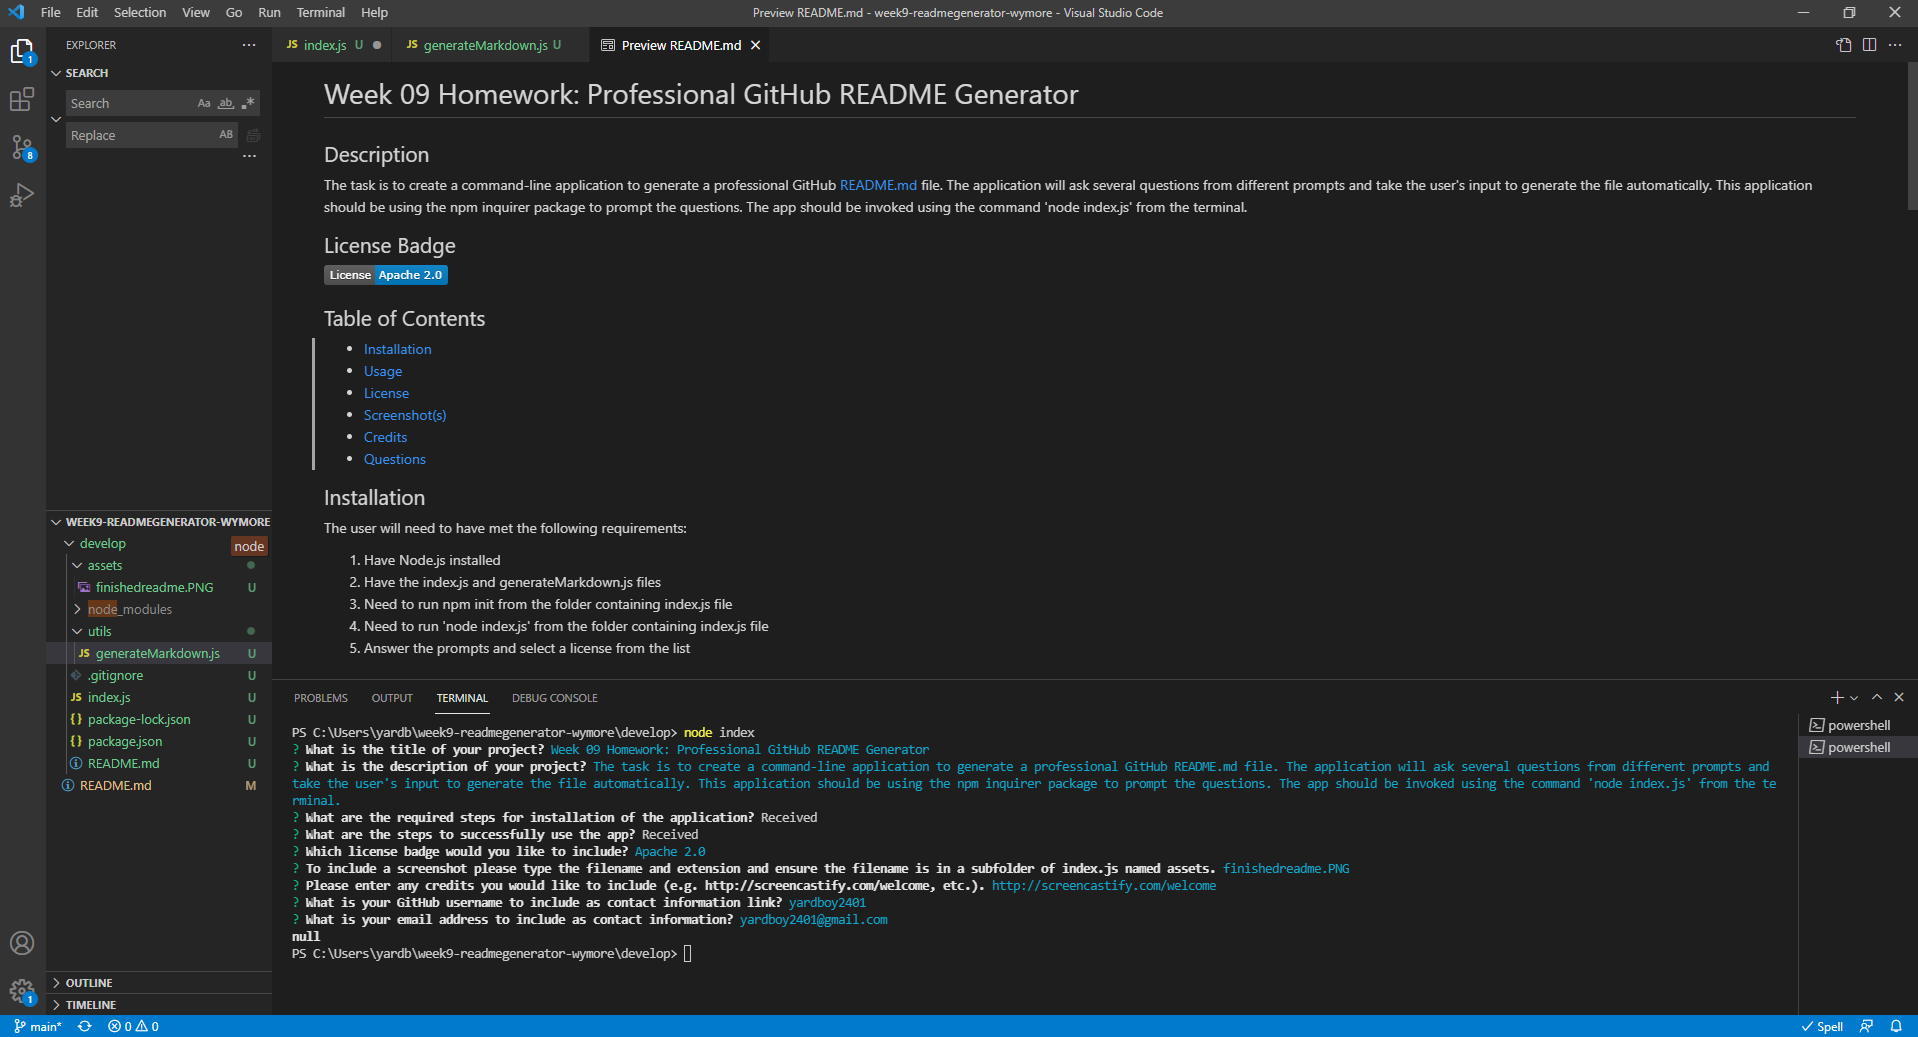Click the Spell checker status item
This screenshot has height=1037, width=1918.
pyautogui.click(x=1822, y=1026)
